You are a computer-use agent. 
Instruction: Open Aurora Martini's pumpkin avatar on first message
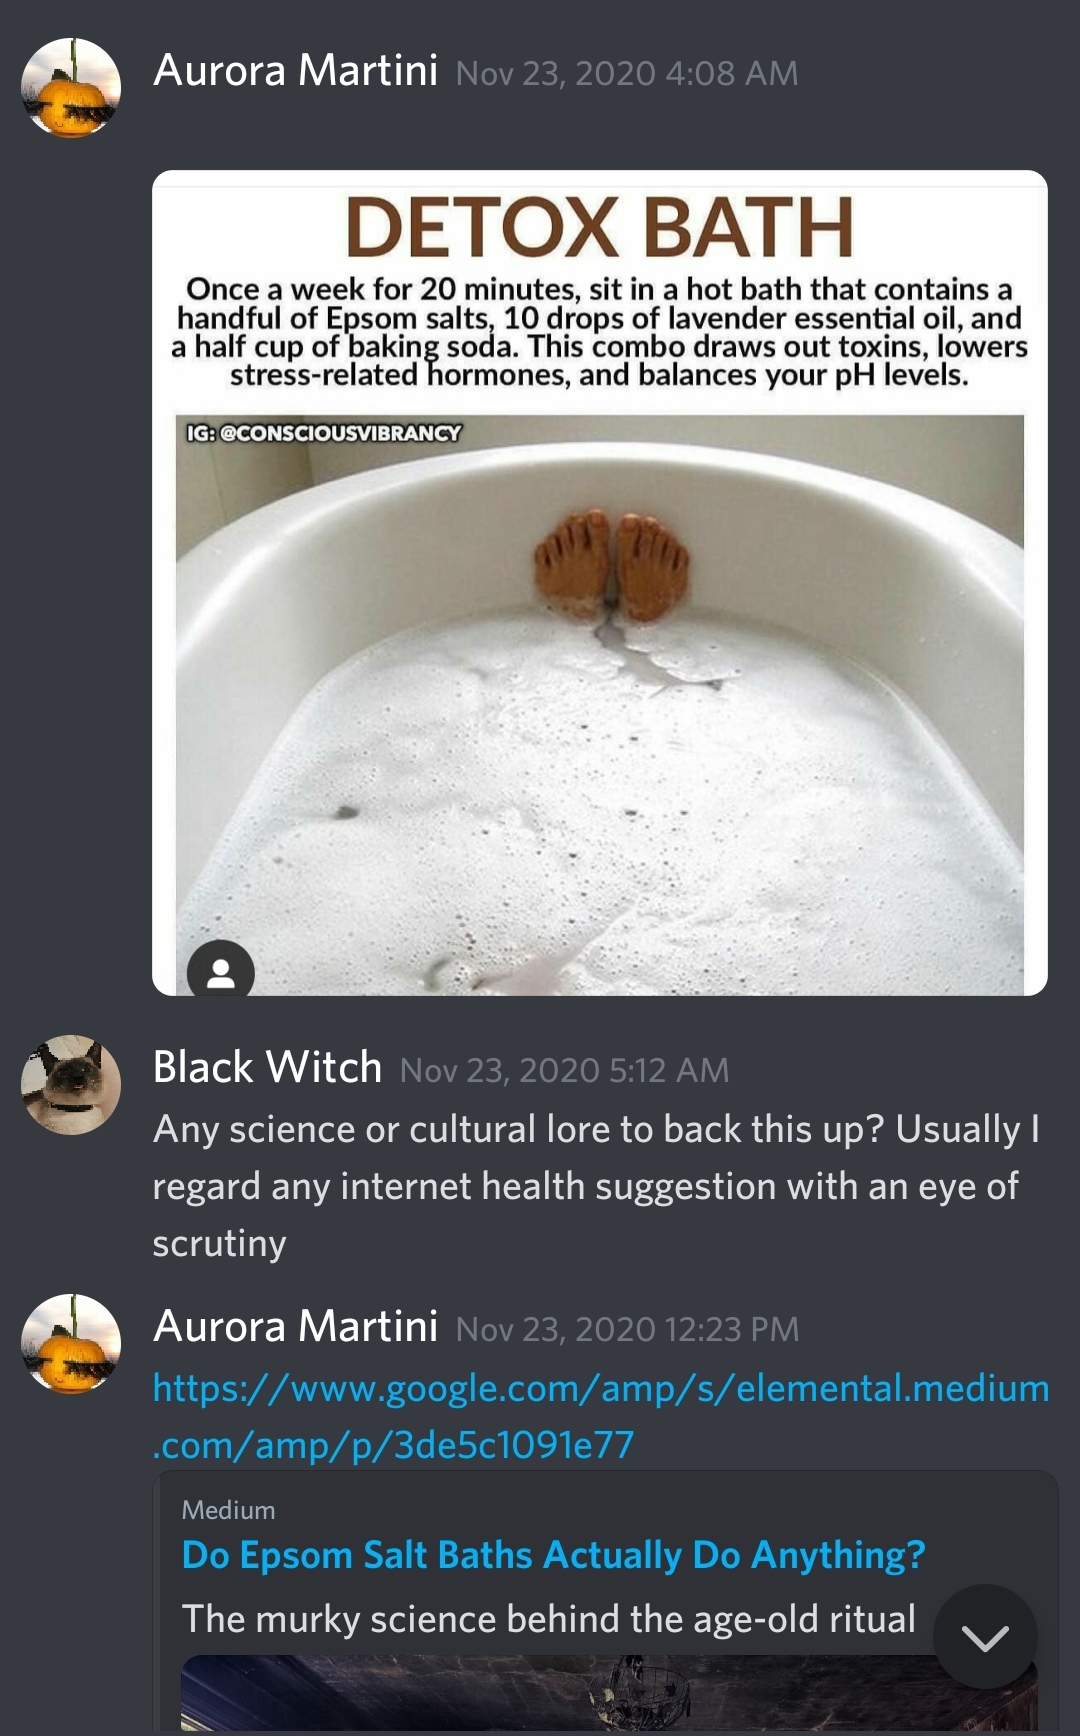[71, 88]
